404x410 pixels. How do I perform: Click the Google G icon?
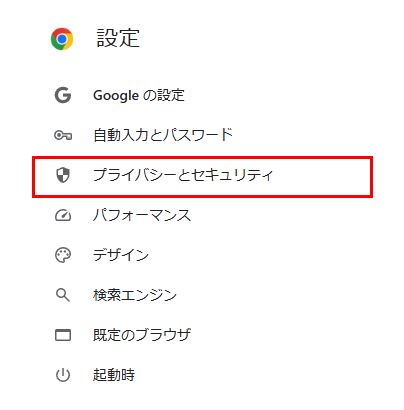pos(63,95)
